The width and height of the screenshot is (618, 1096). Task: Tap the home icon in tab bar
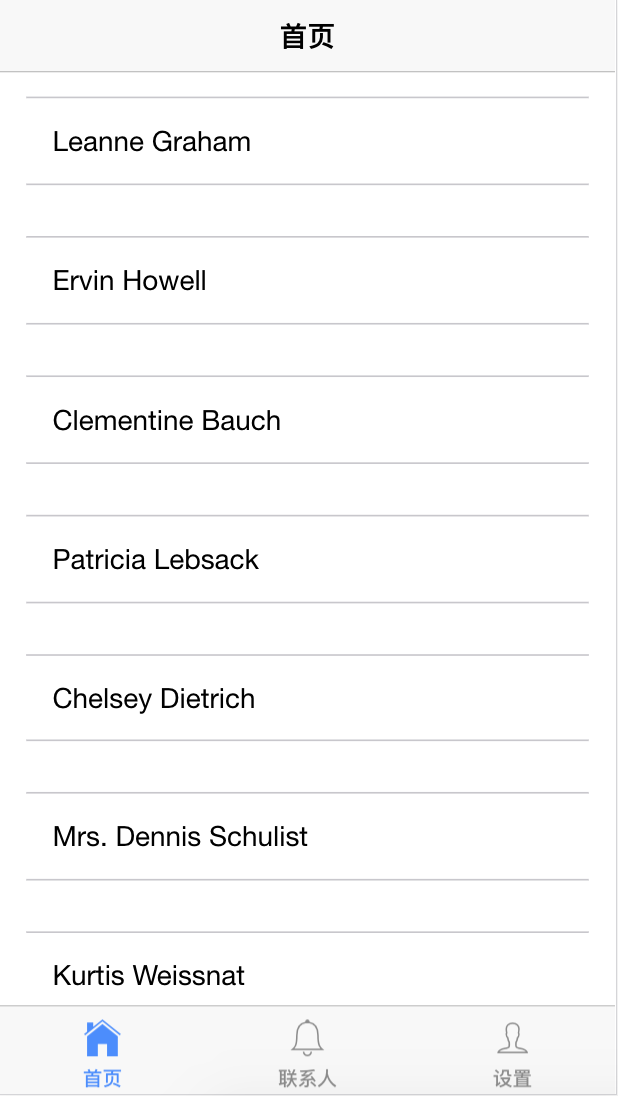[102, 1039]
